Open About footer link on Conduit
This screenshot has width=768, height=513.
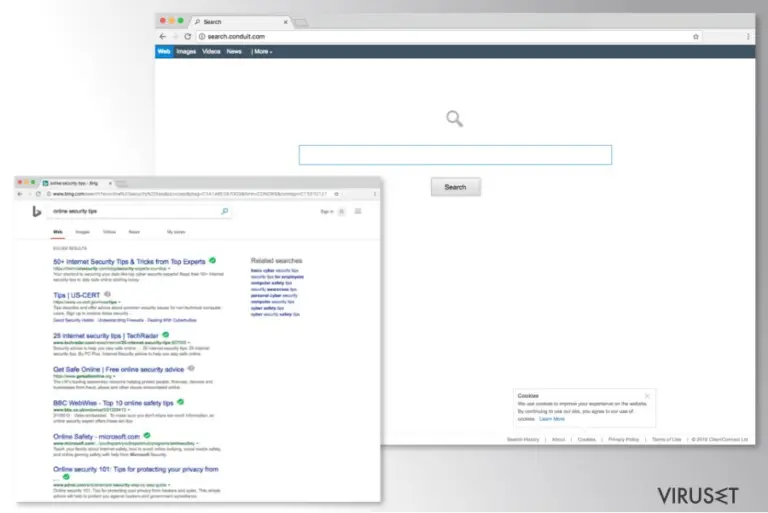(558, 440)
